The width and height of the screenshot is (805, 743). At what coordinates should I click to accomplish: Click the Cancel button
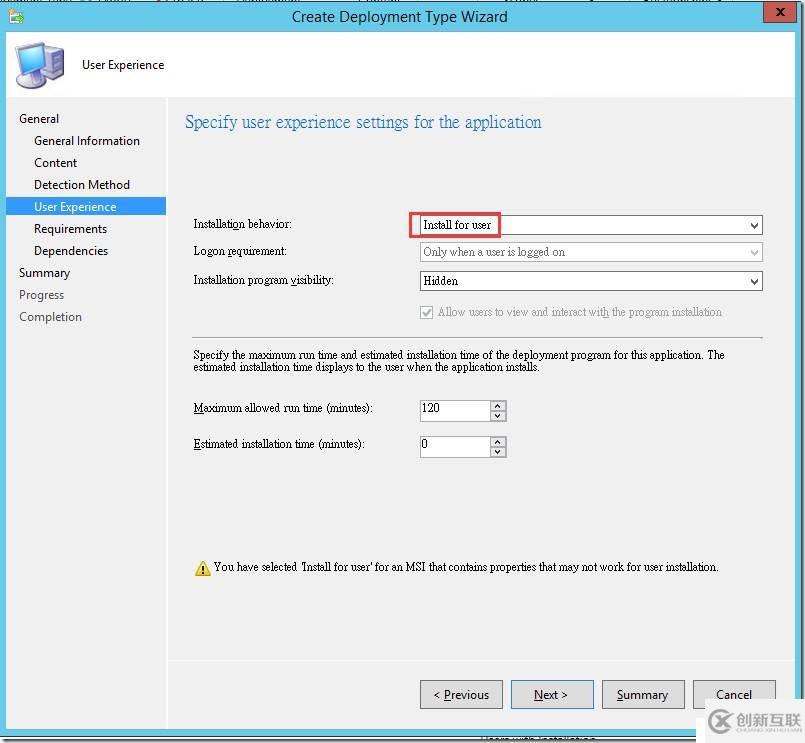(x=734, y=695)
